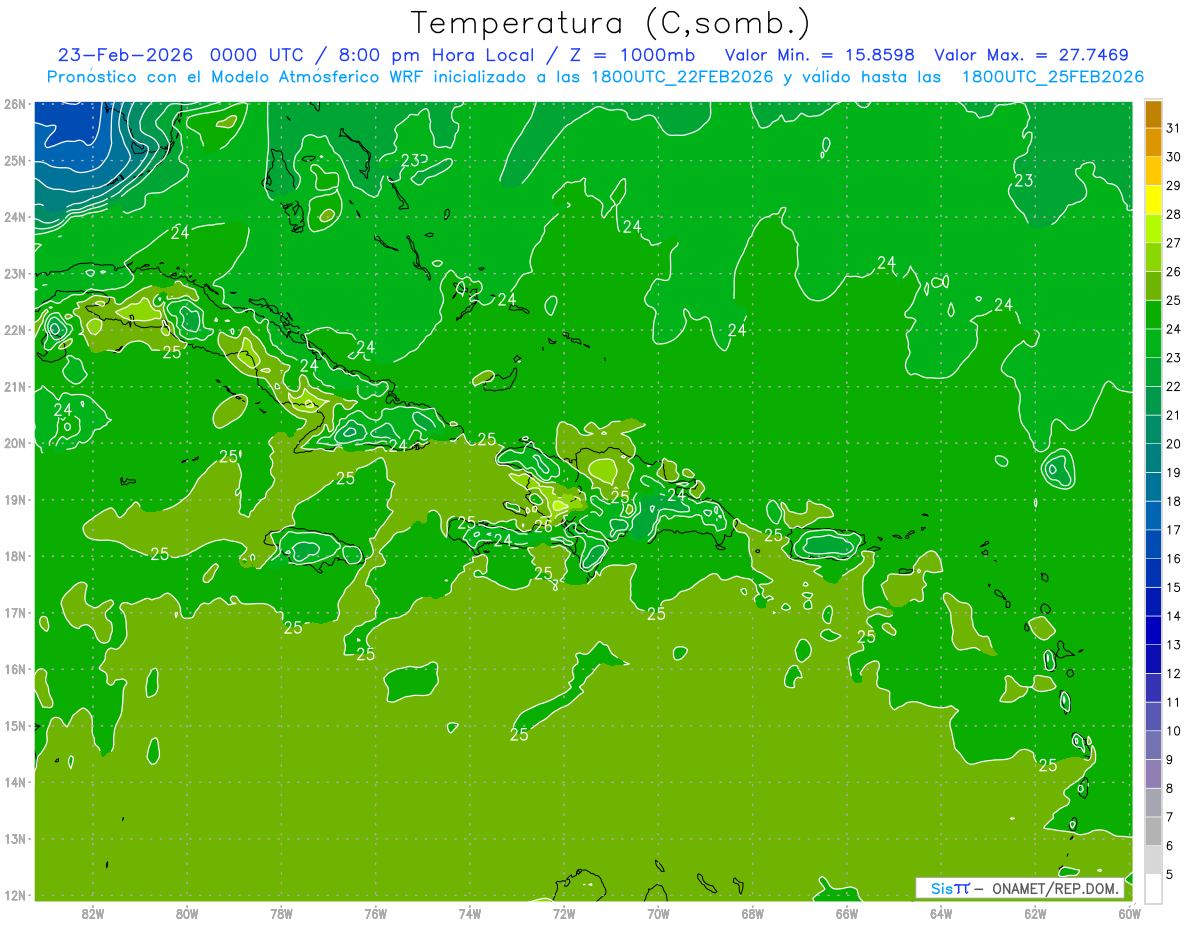Viewport: 1200px width, 927px height.
Task: Click the 82W longitude axis label
Action: [93, 913]
